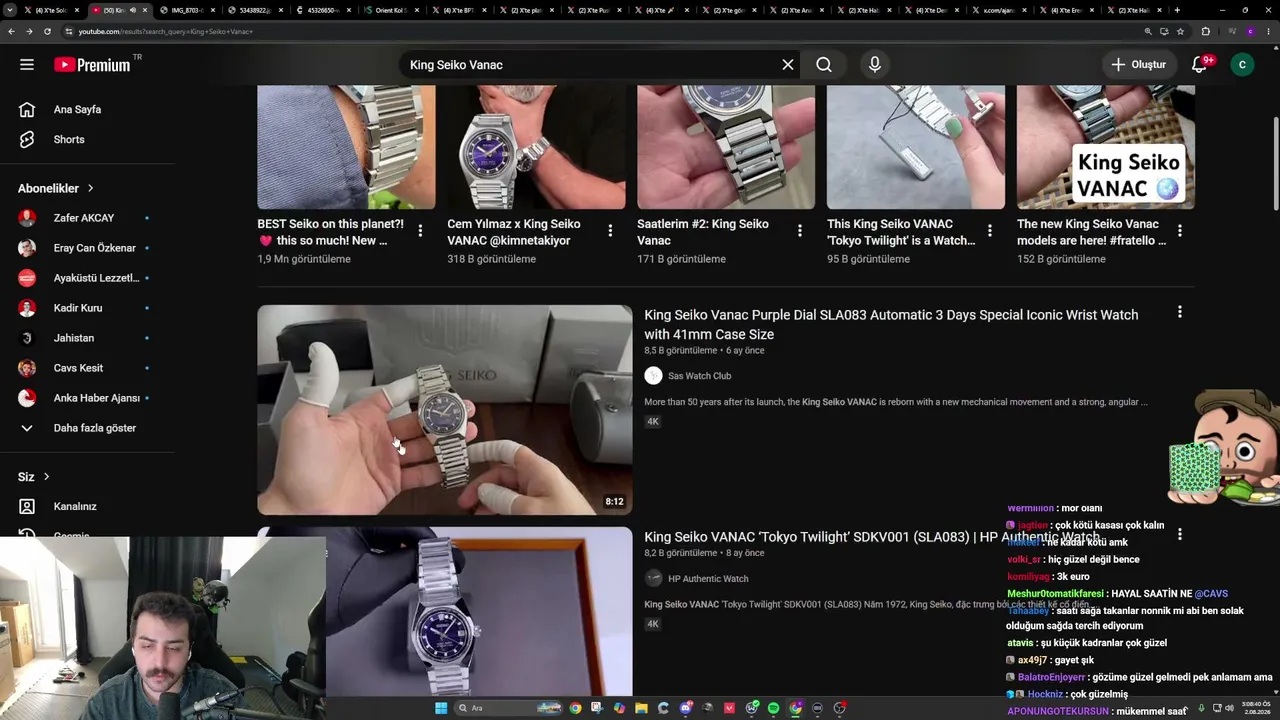Click the taskbar Ara search box

click(x=508, y=708)
